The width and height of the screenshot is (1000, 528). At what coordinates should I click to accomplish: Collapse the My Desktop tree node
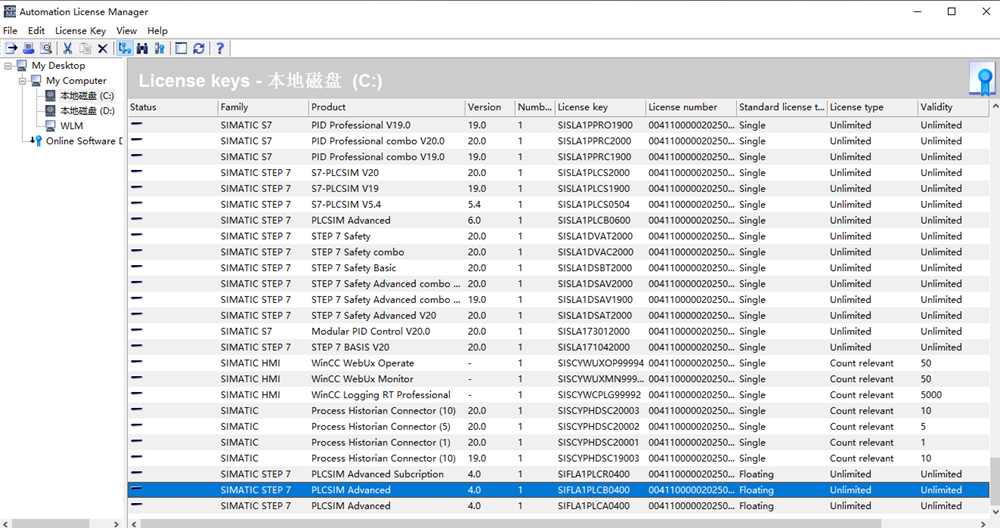(x=8, y=66)
